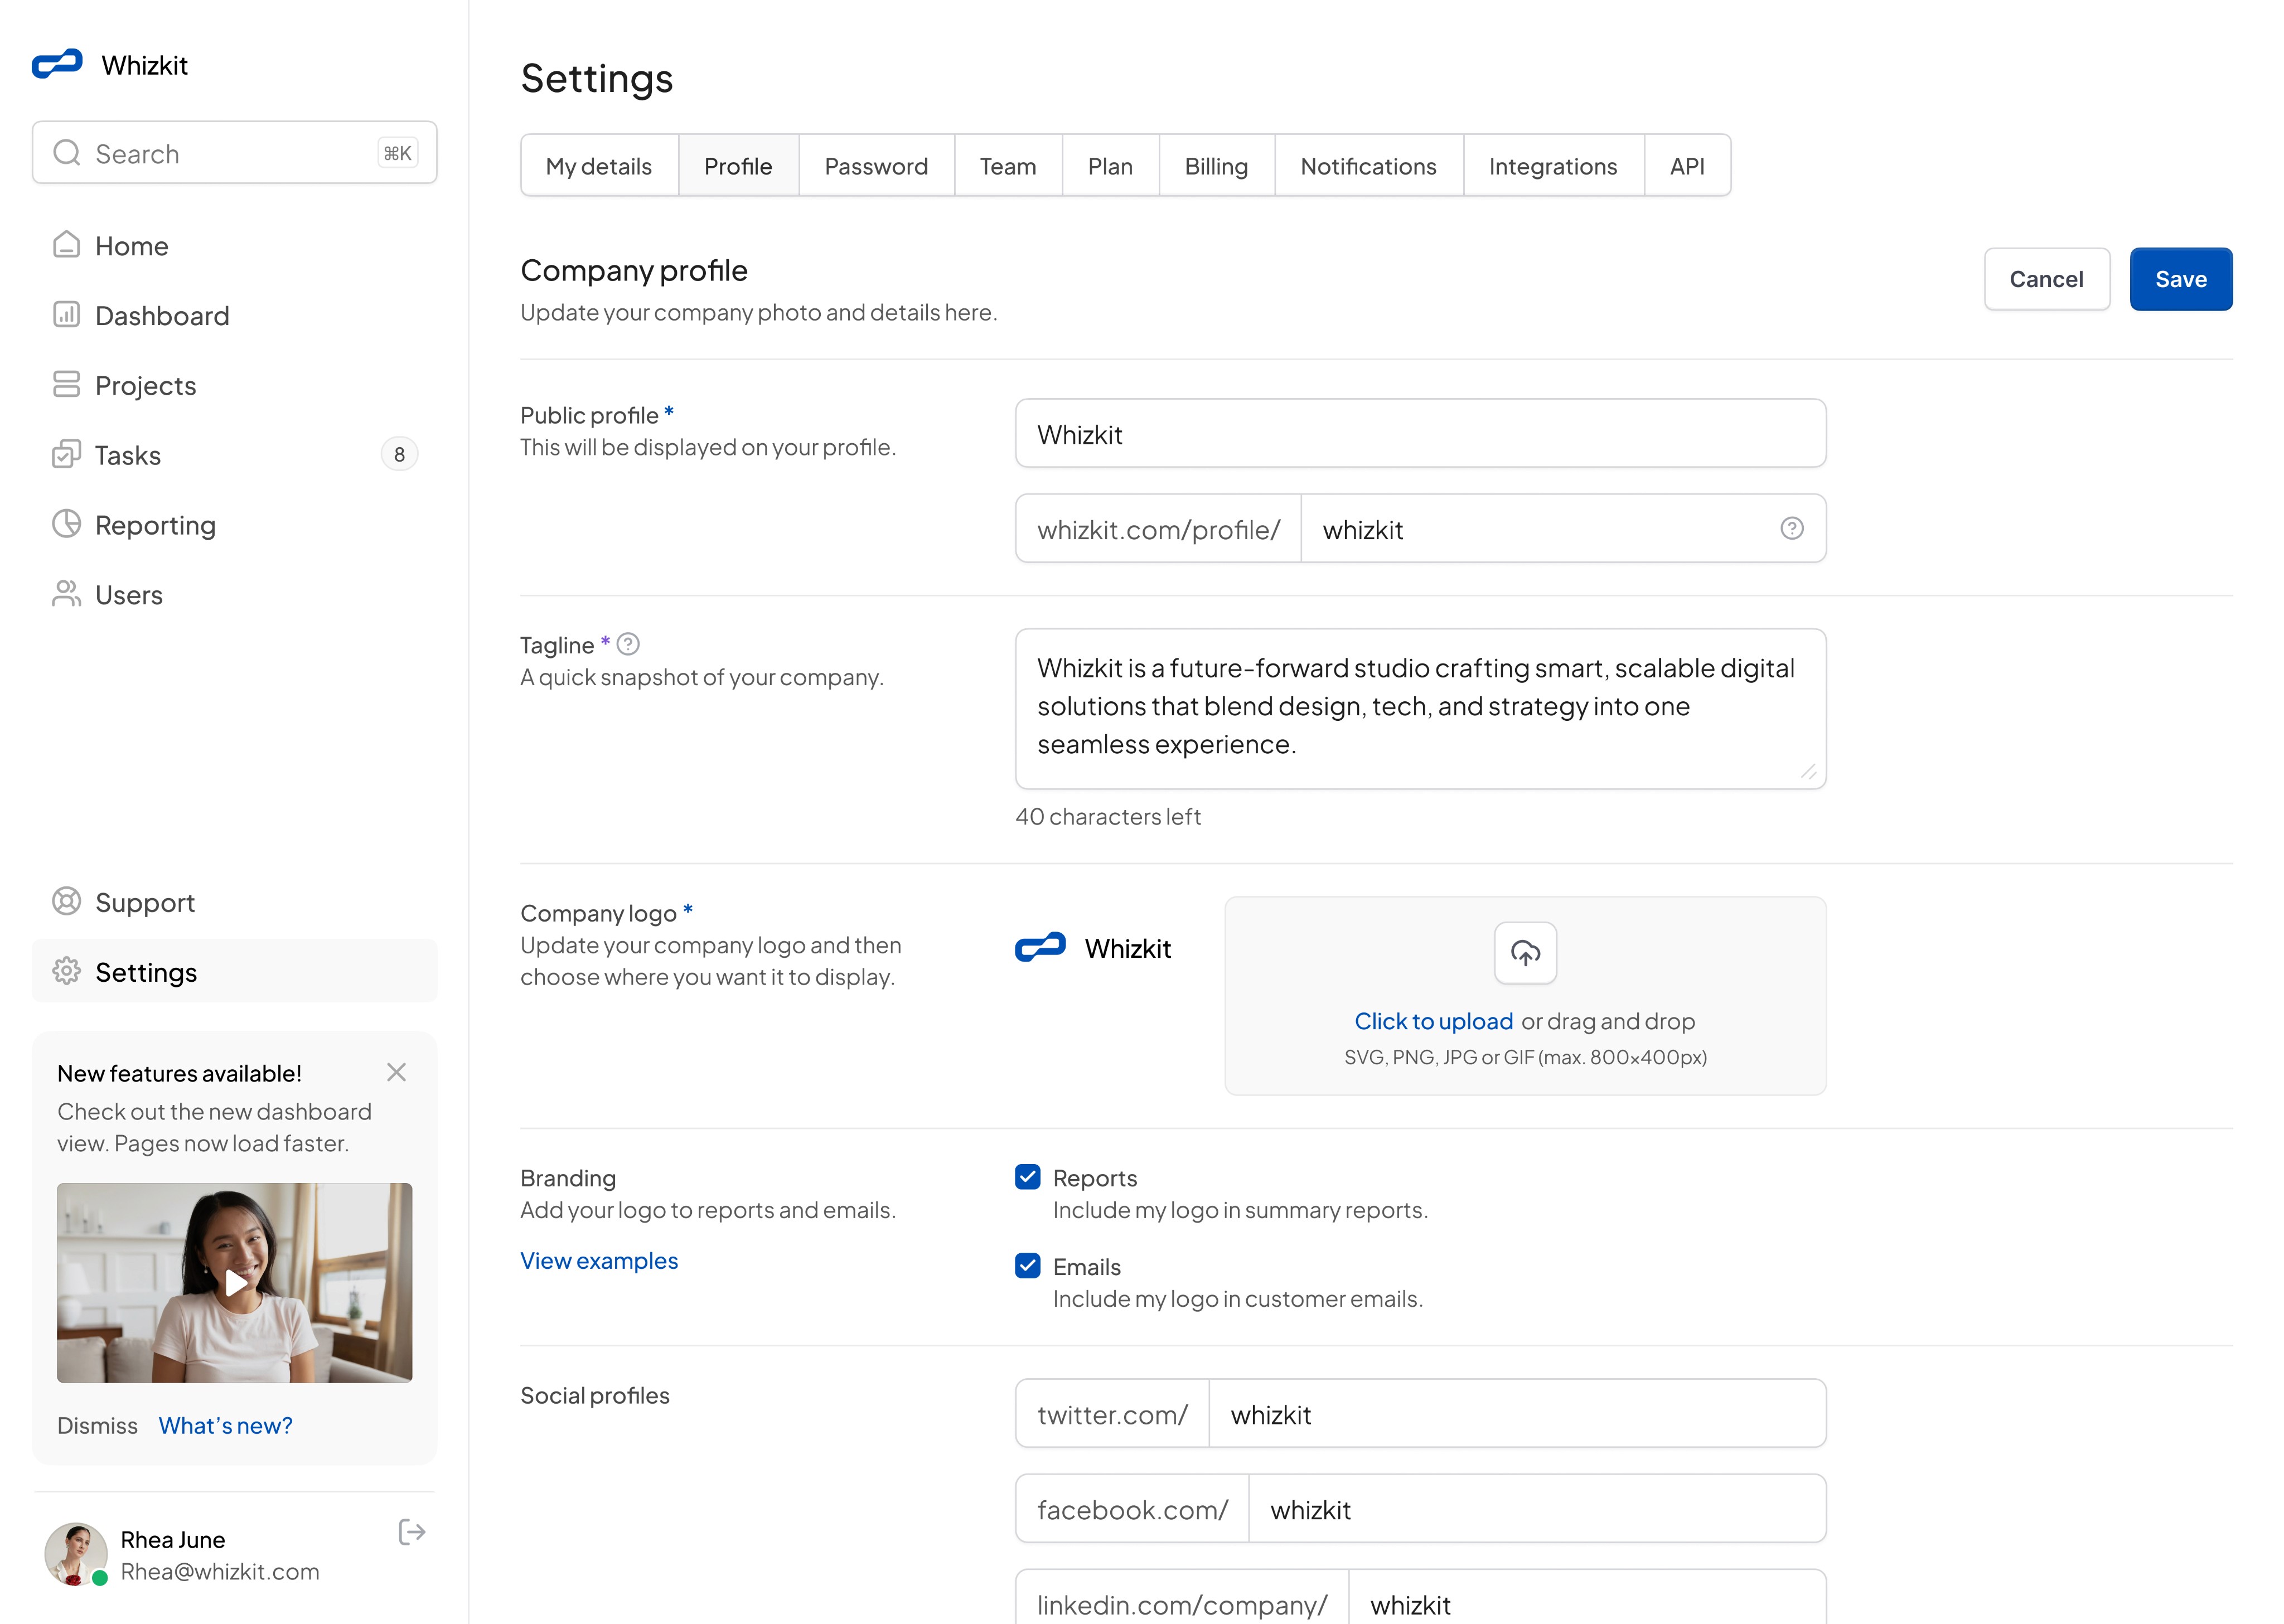Click the upload cloud icon
This screenshot has width=2284, height=1624.
(1524, 953)
